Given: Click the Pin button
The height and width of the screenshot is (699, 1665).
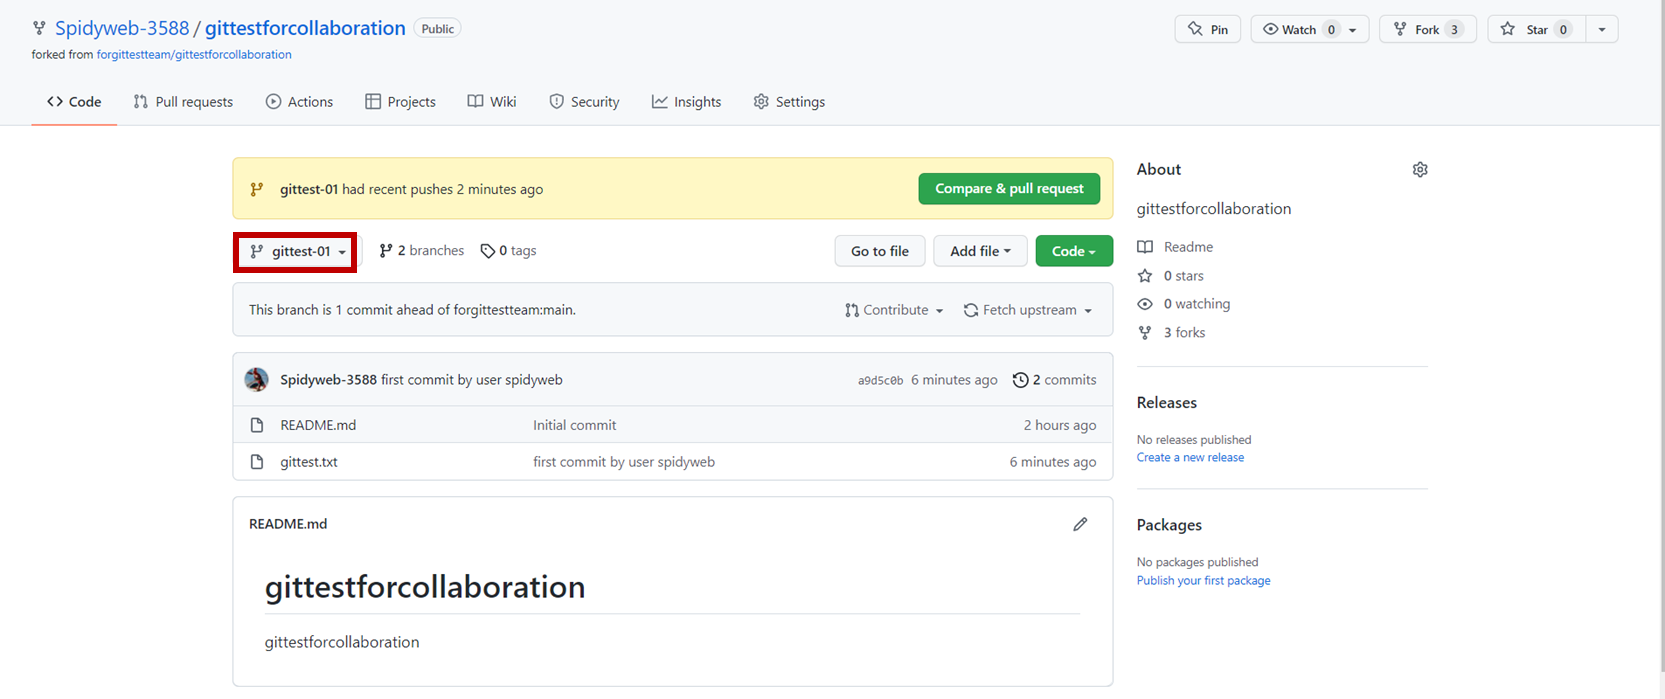Looking at the screenshot, I should click(x=1208, y=29).
